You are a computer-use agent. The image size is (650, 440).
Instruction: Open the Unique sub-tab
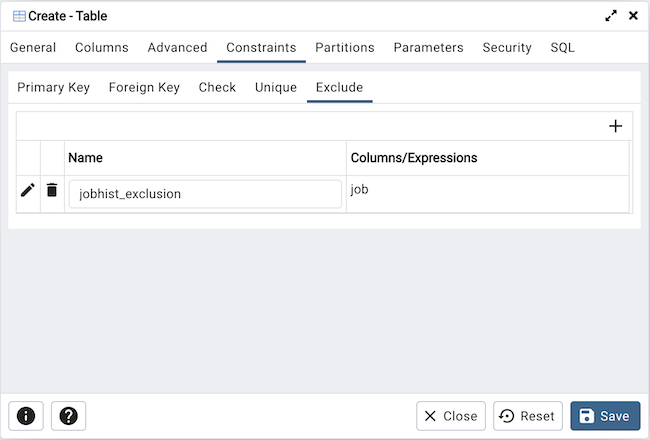(276, 87)
